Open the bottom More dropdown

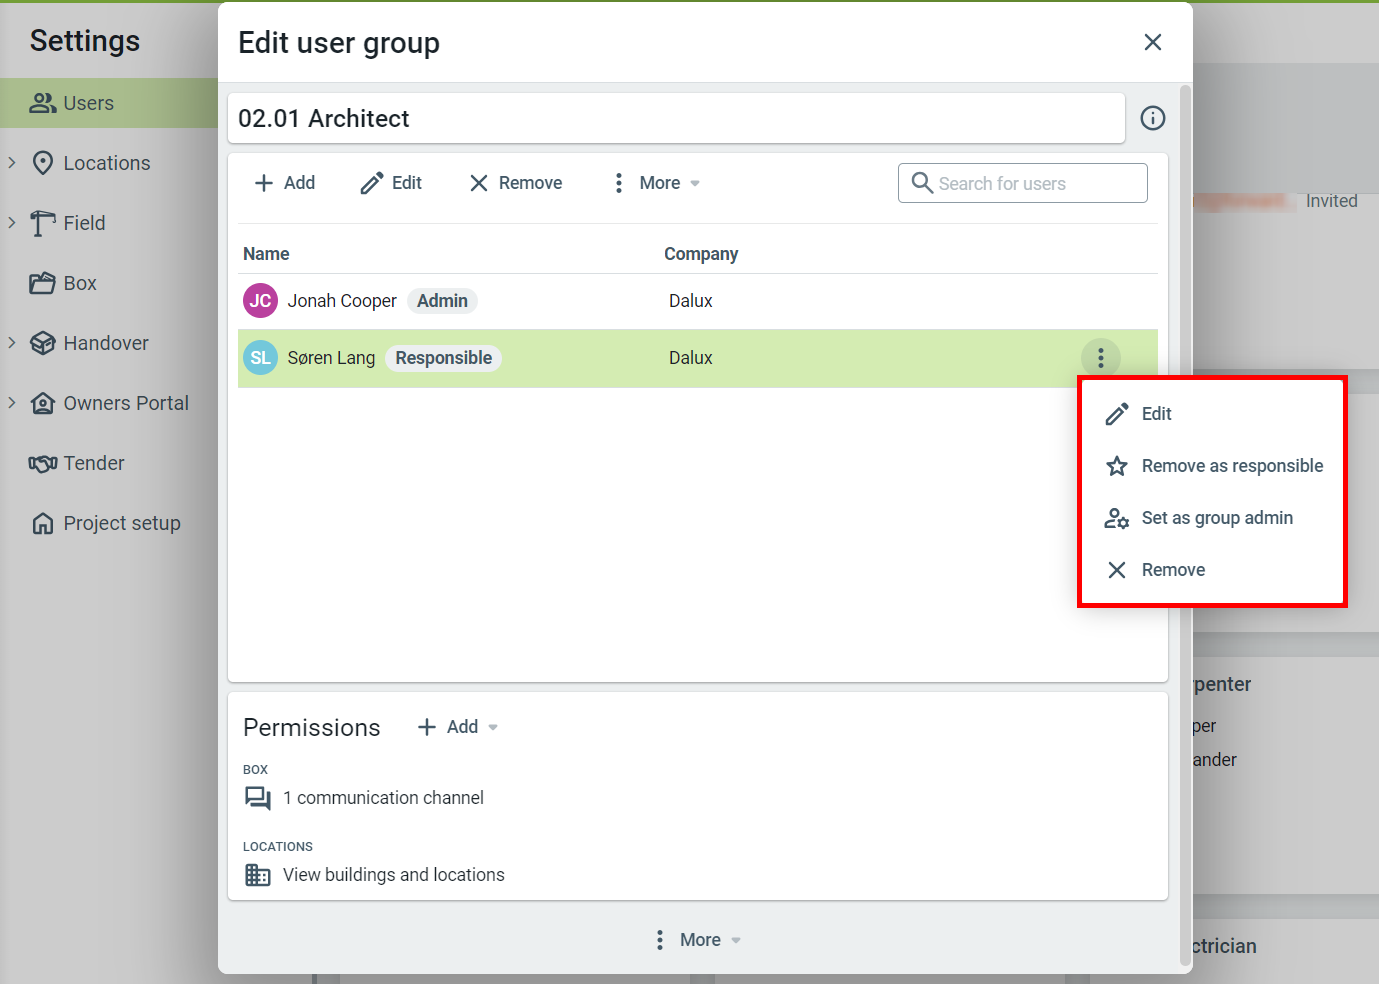[699, 940]
